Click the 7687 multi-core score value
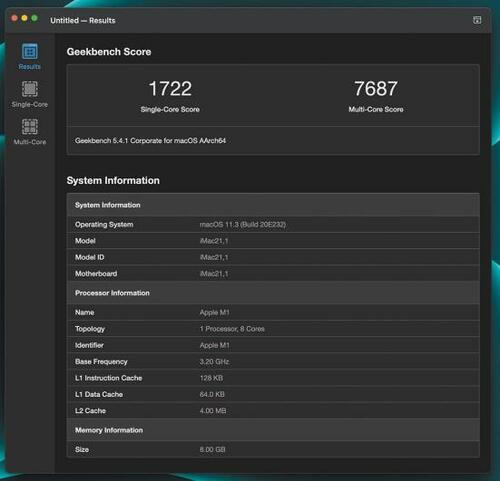This screenshot has height=481, width=500. pos(376,89)
